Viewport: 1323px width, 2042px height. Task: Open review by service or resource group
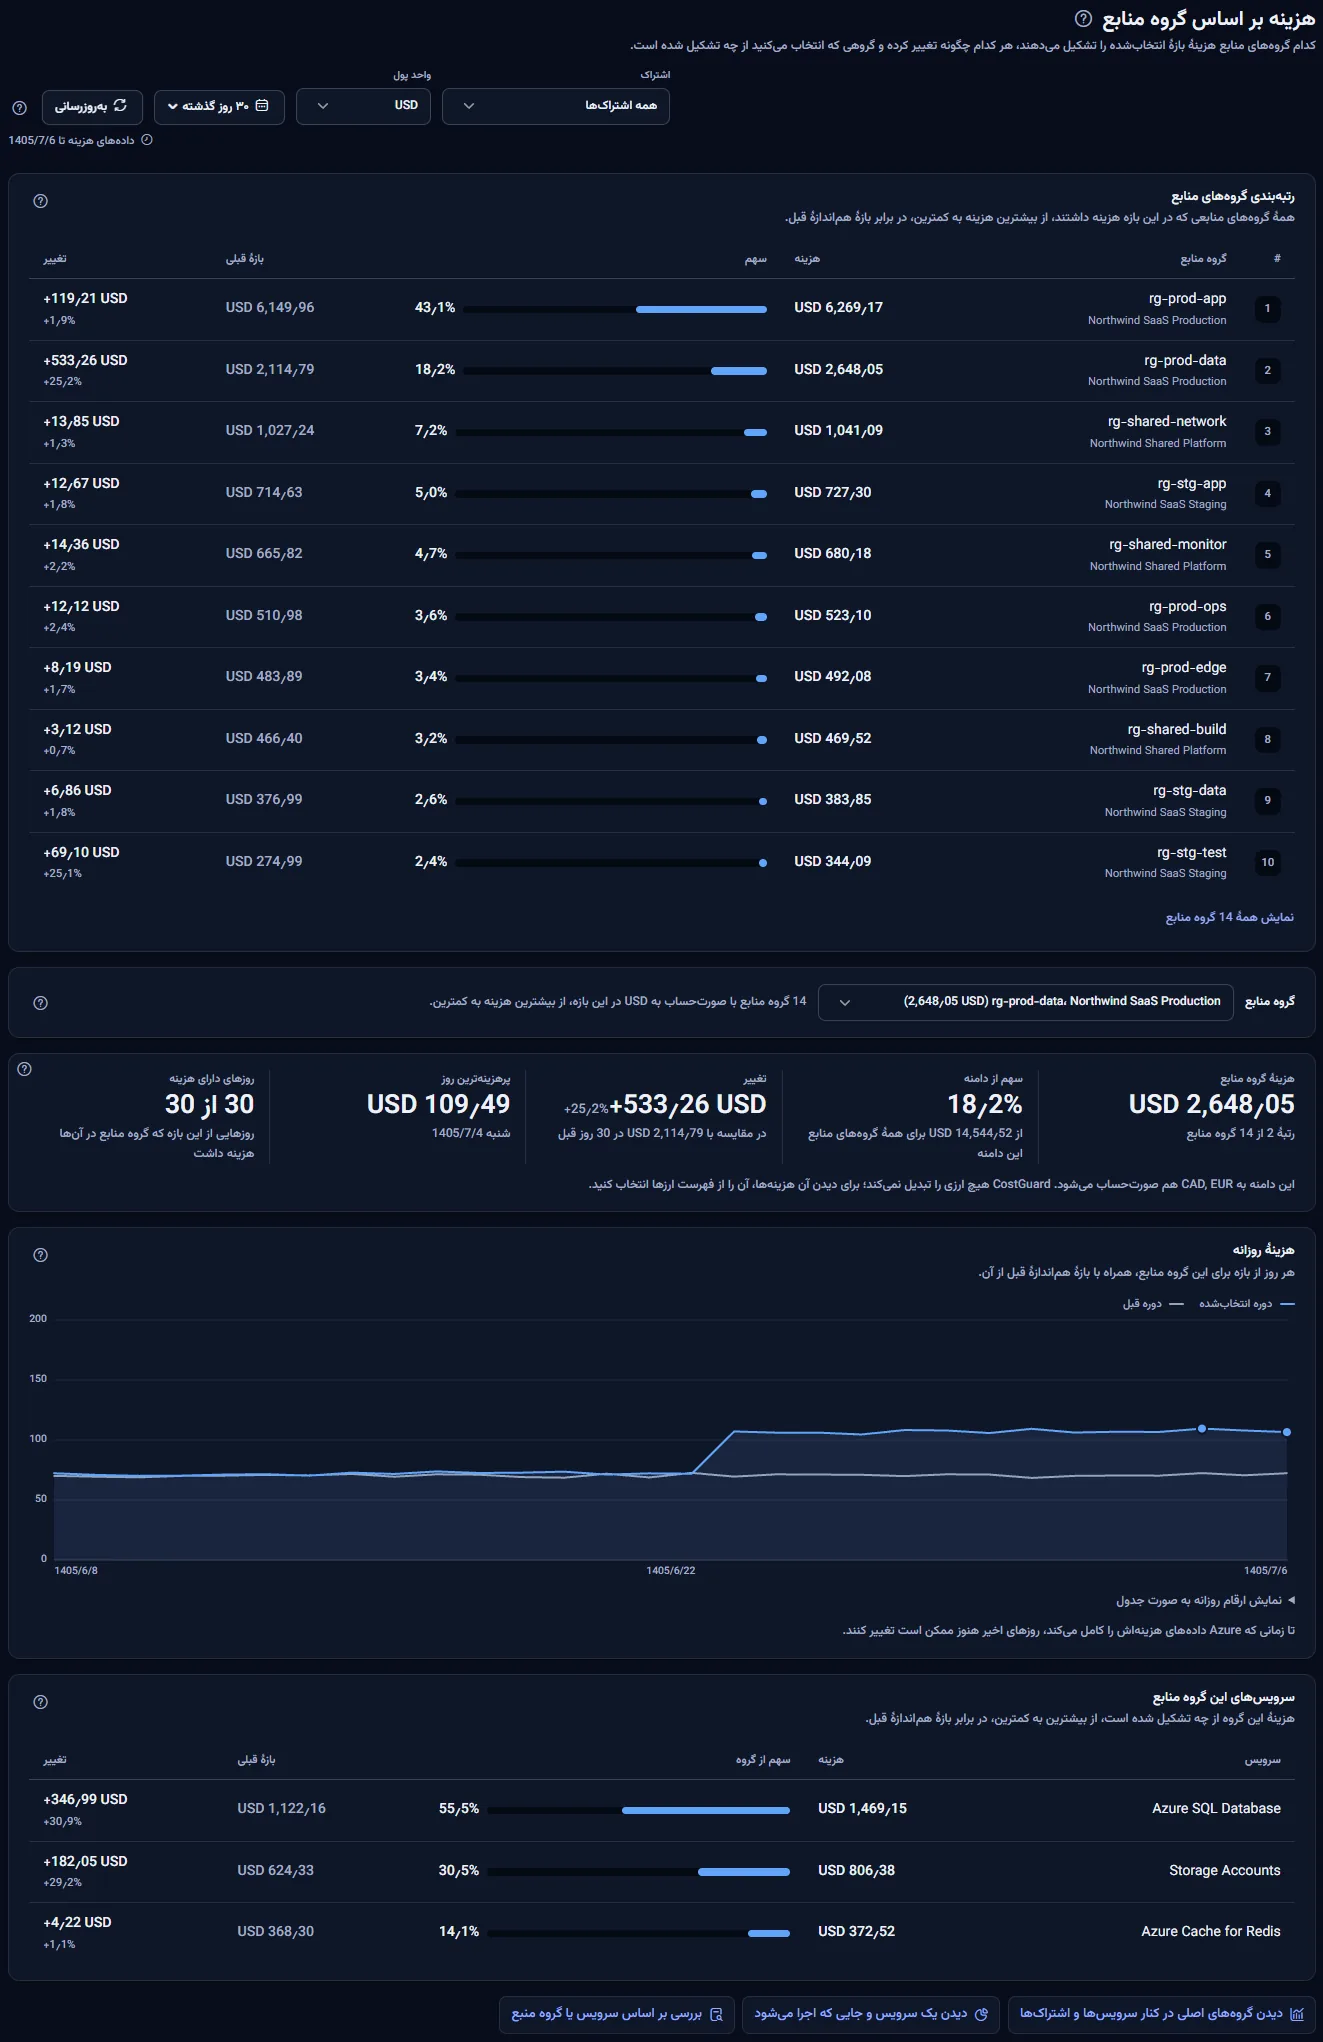[617, 2014]
